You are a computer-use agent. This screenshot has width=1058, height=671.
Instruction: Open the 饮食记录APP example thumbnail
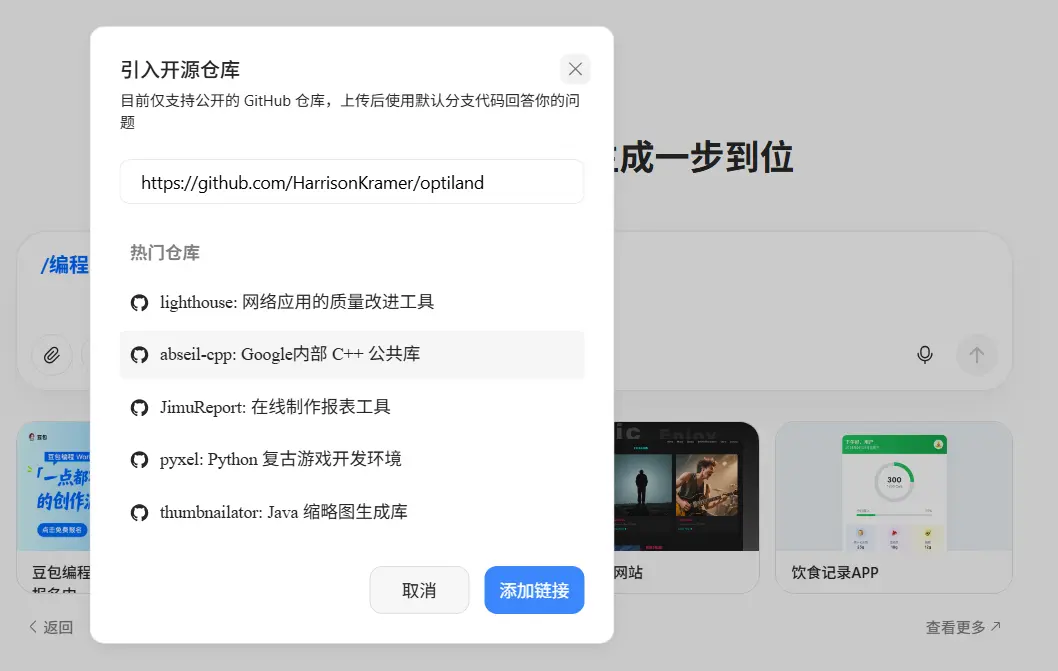pos(893,487)
